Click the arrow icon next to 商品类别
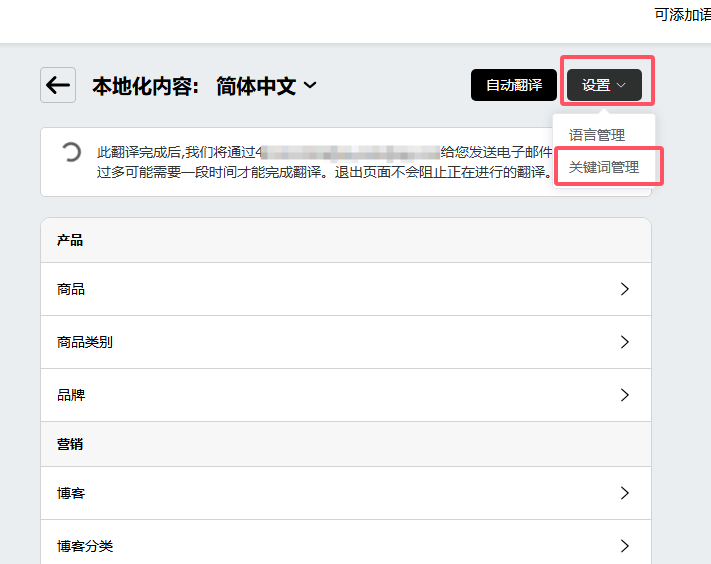 pos(625,342)
